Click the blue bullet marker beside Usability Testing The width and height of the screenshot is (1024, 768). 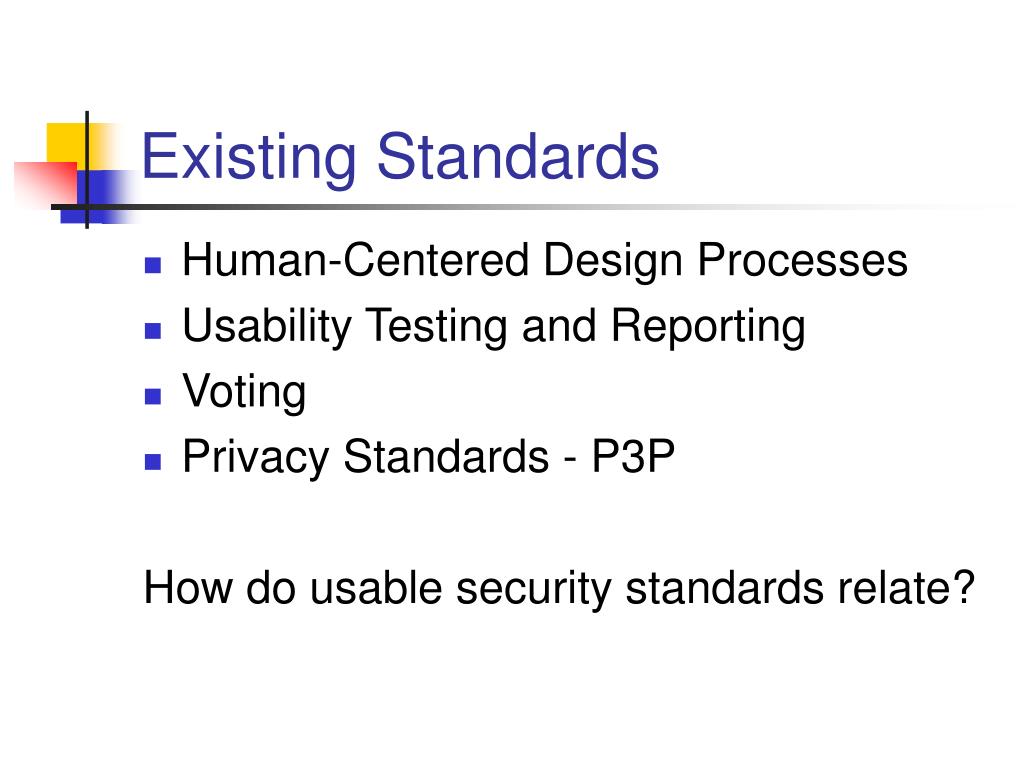click(153, 330)
